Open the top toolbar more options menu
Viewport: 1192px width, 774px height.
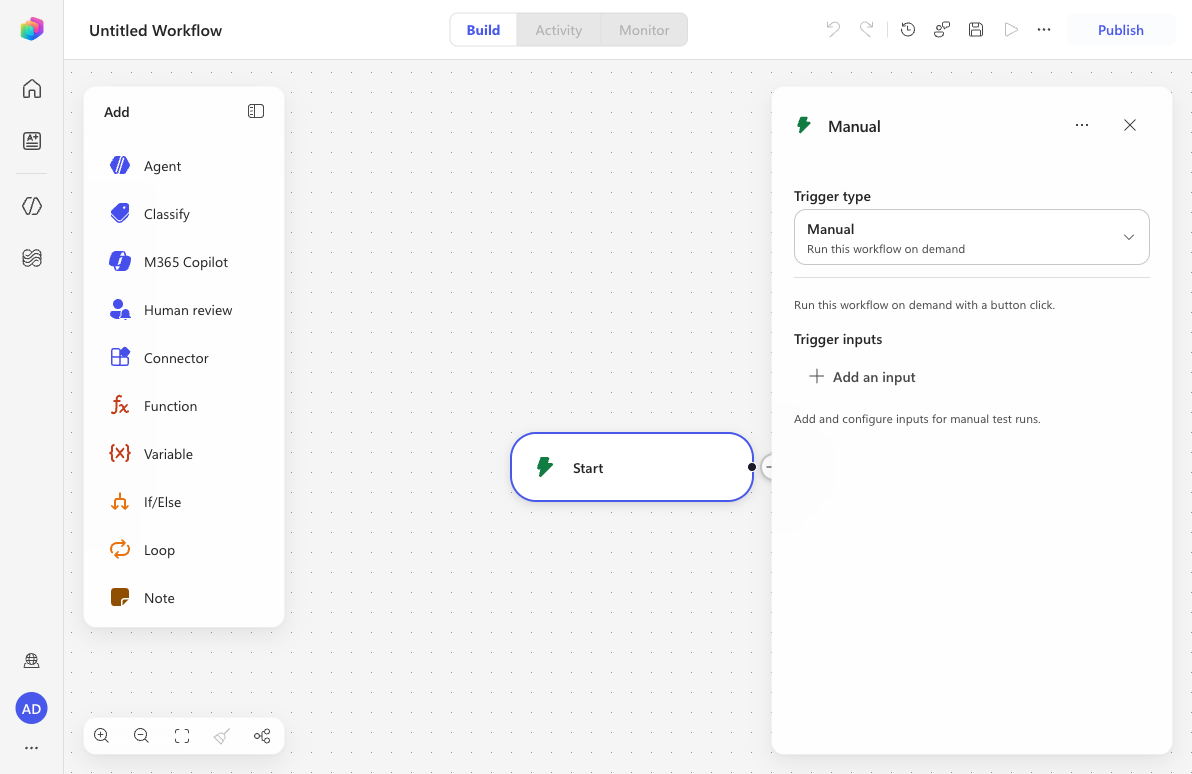1044,30
